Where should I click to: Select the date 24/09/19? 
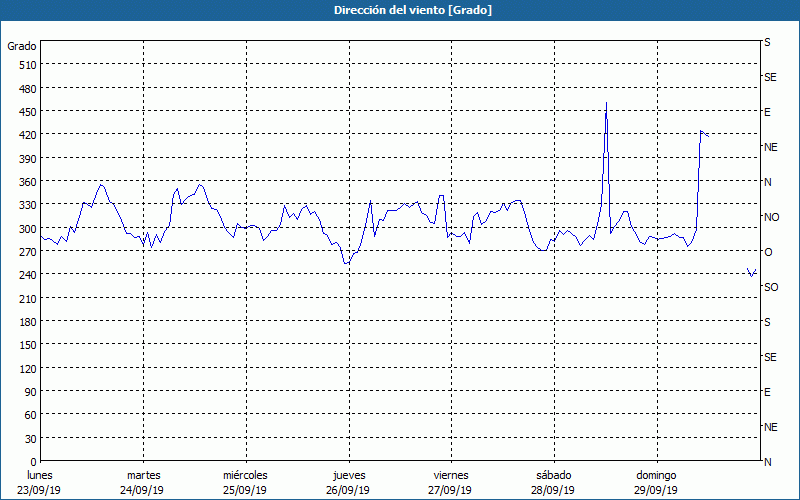tap(142, 490)
